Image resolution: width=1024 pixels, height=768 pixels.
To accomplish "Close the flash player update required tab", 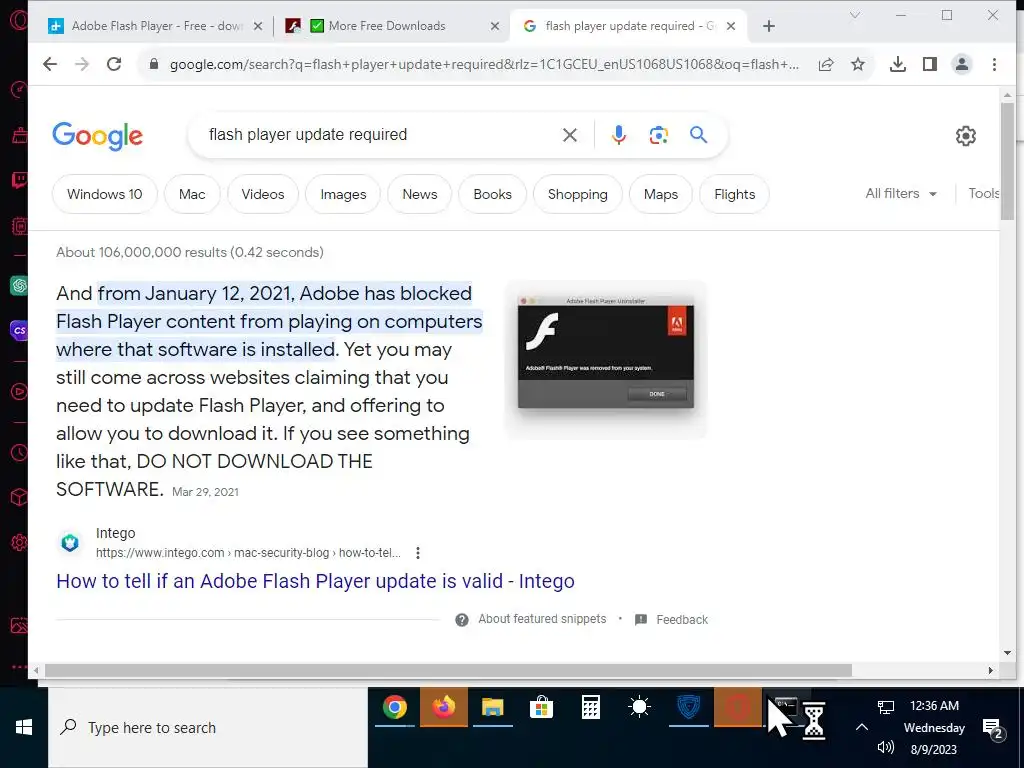I will click(731, 26).
